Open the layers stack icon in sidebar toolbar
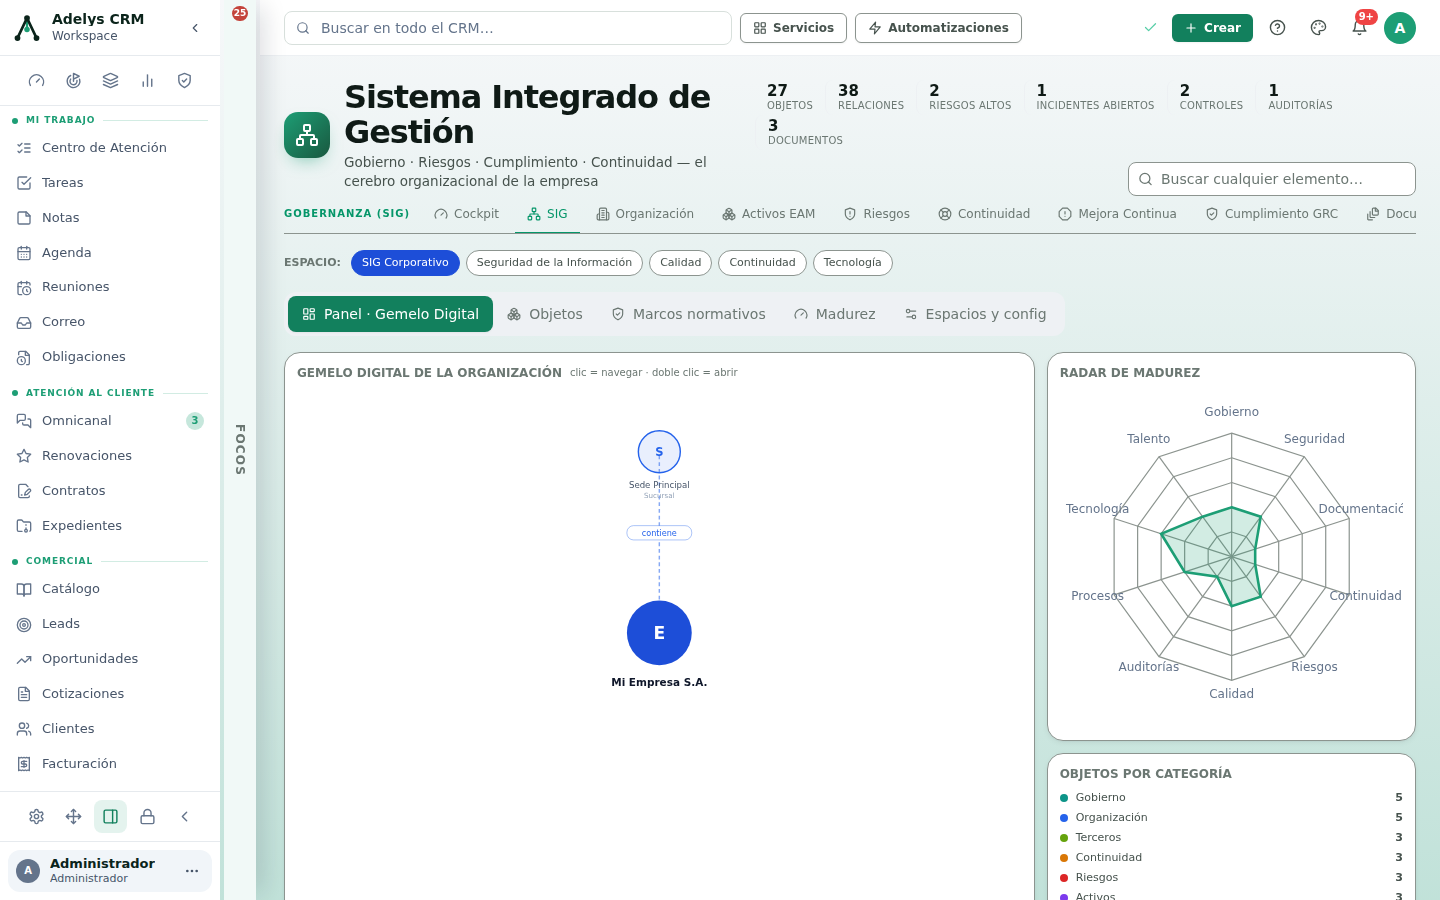This screenshot has height=900, width=1440. pyautogui.click(x=111, y=81)
